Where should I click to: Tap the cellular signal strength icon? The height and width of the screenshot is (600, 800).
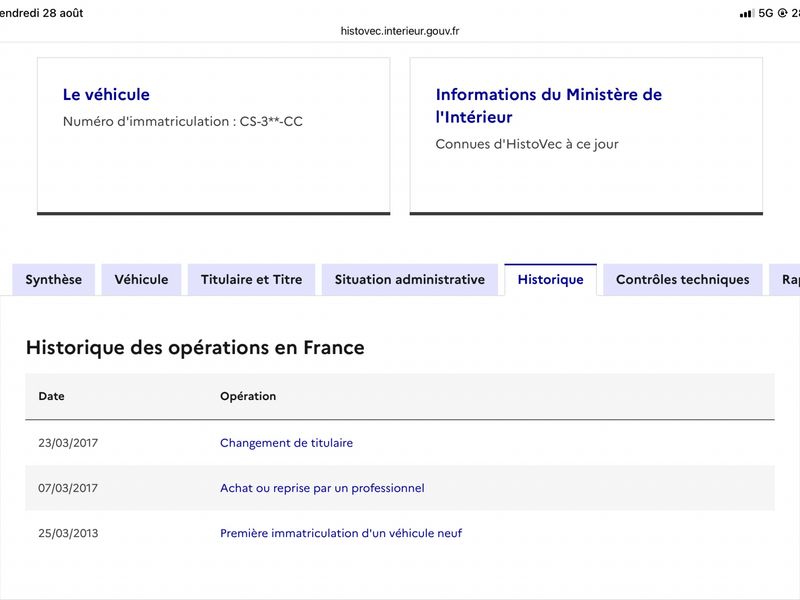pyautogui.click(x=746, y=13)
